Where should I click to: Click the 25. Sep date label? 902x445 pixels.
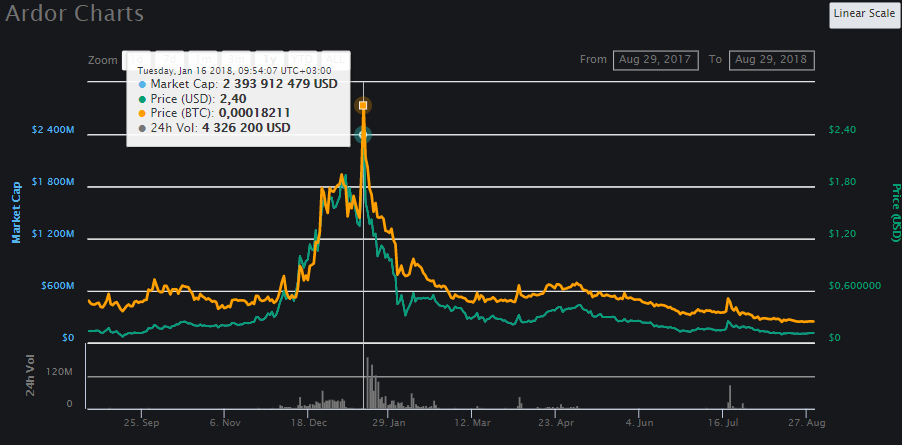pos(142,423)
